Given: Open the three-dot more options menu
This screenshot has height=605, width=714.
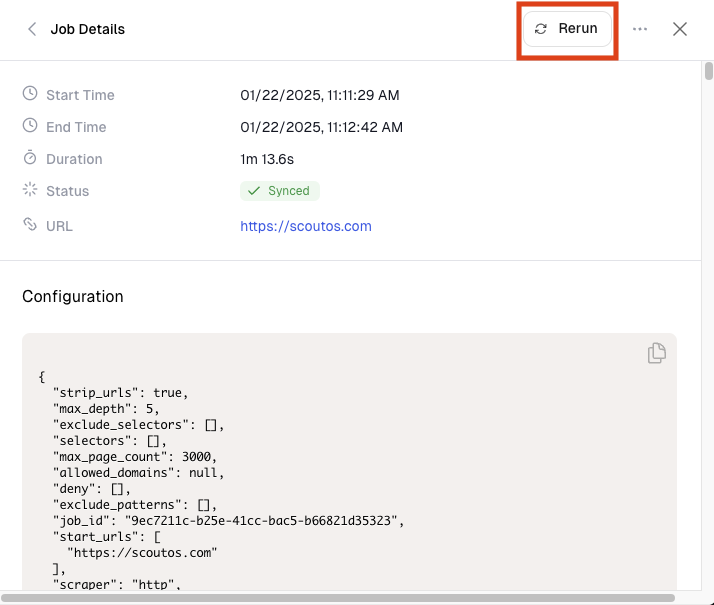Looking at the screenshot, I should click(x=640, y=29).
